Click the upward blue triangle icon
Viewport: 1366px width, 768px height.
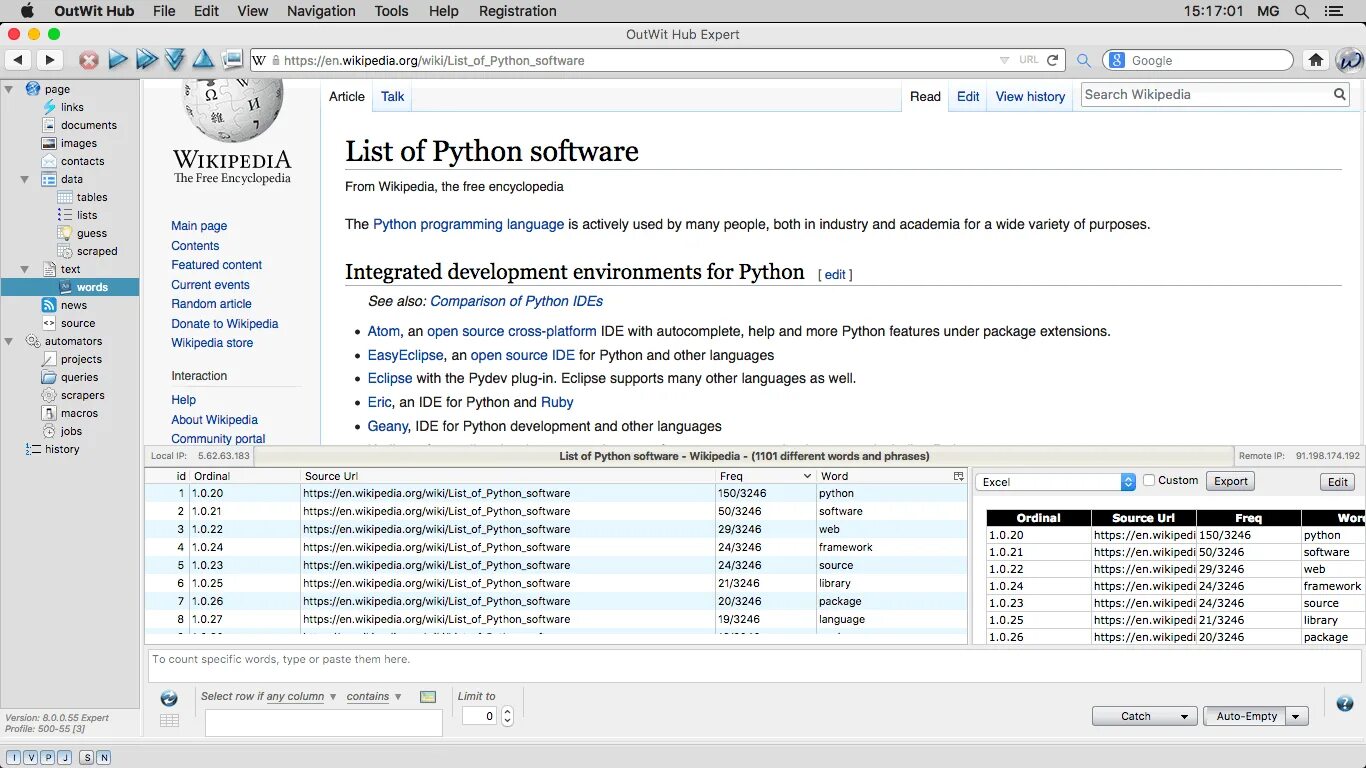tap(203, 59)
